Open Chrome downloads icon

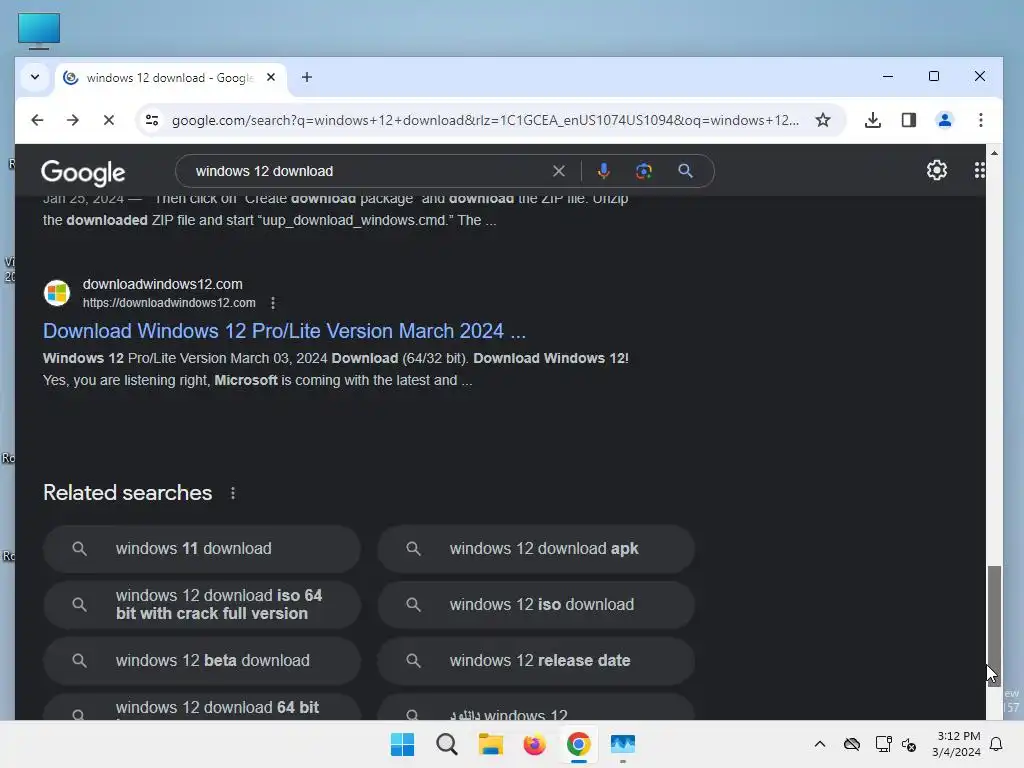872,120
